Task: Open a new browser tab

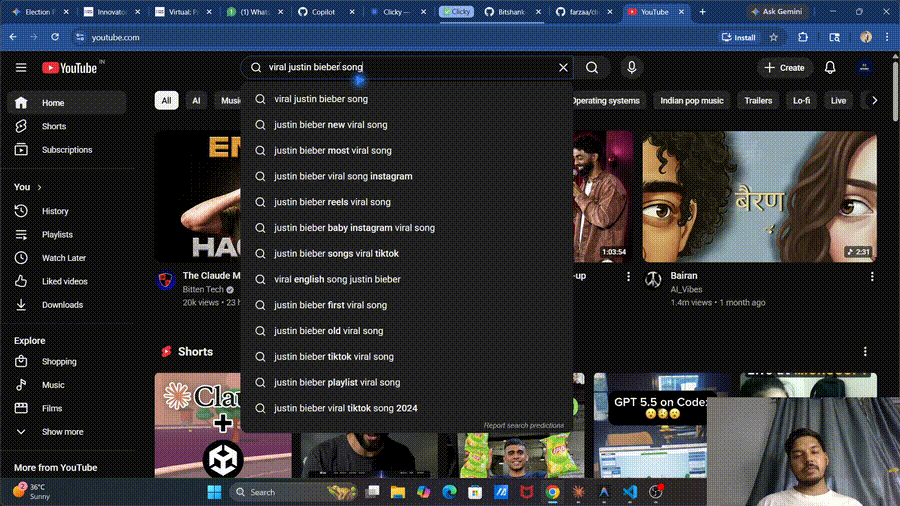Action: tap(702, 11)
